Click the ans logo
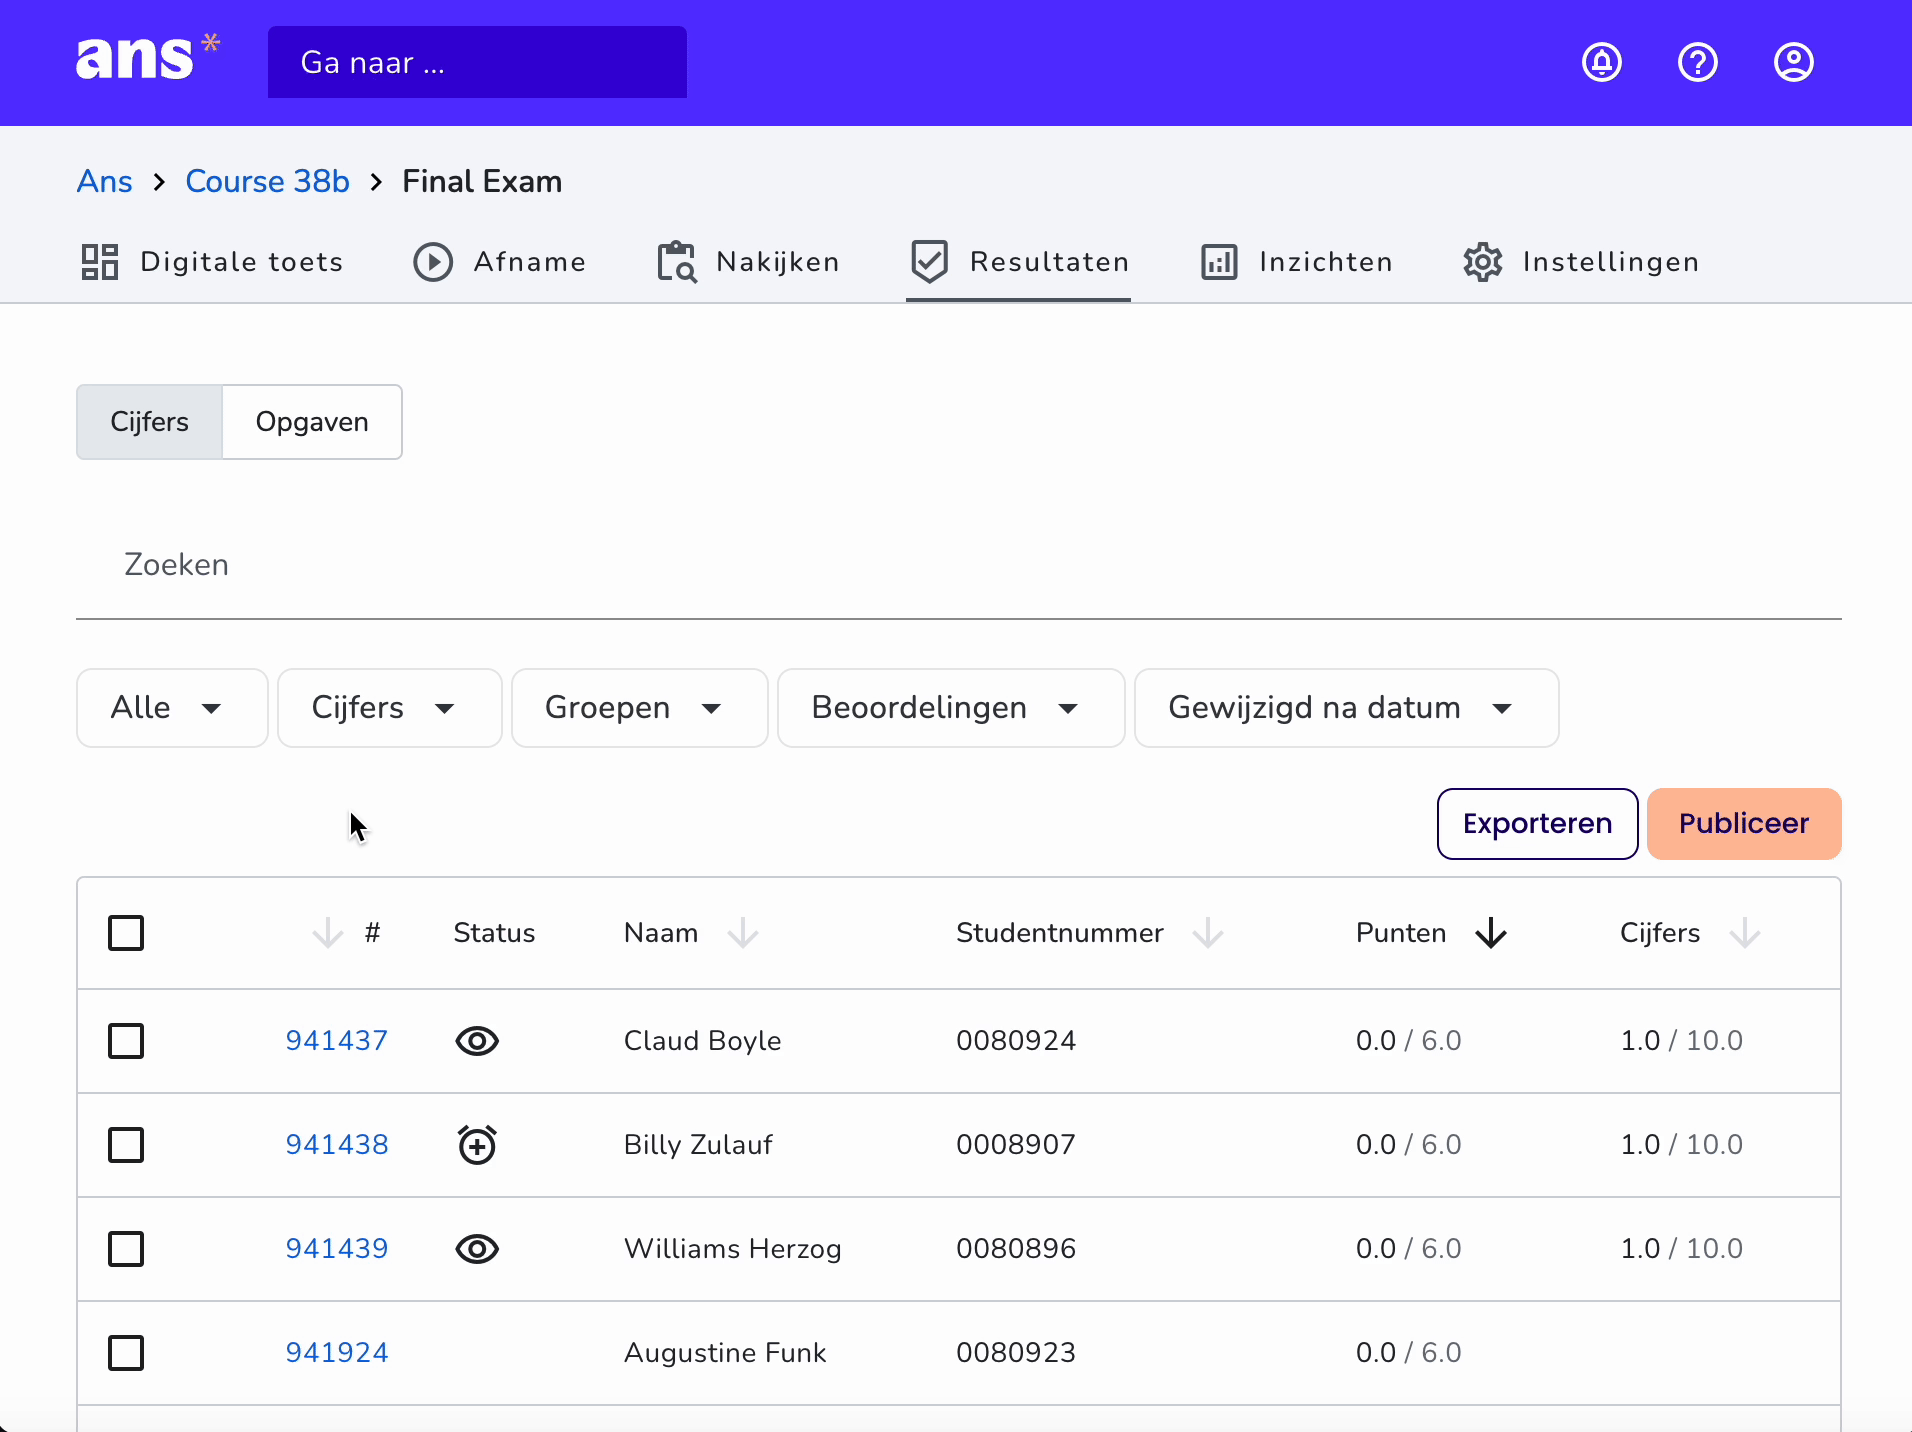Viewport: 1912px width, 1432px height. pos(148,57)
